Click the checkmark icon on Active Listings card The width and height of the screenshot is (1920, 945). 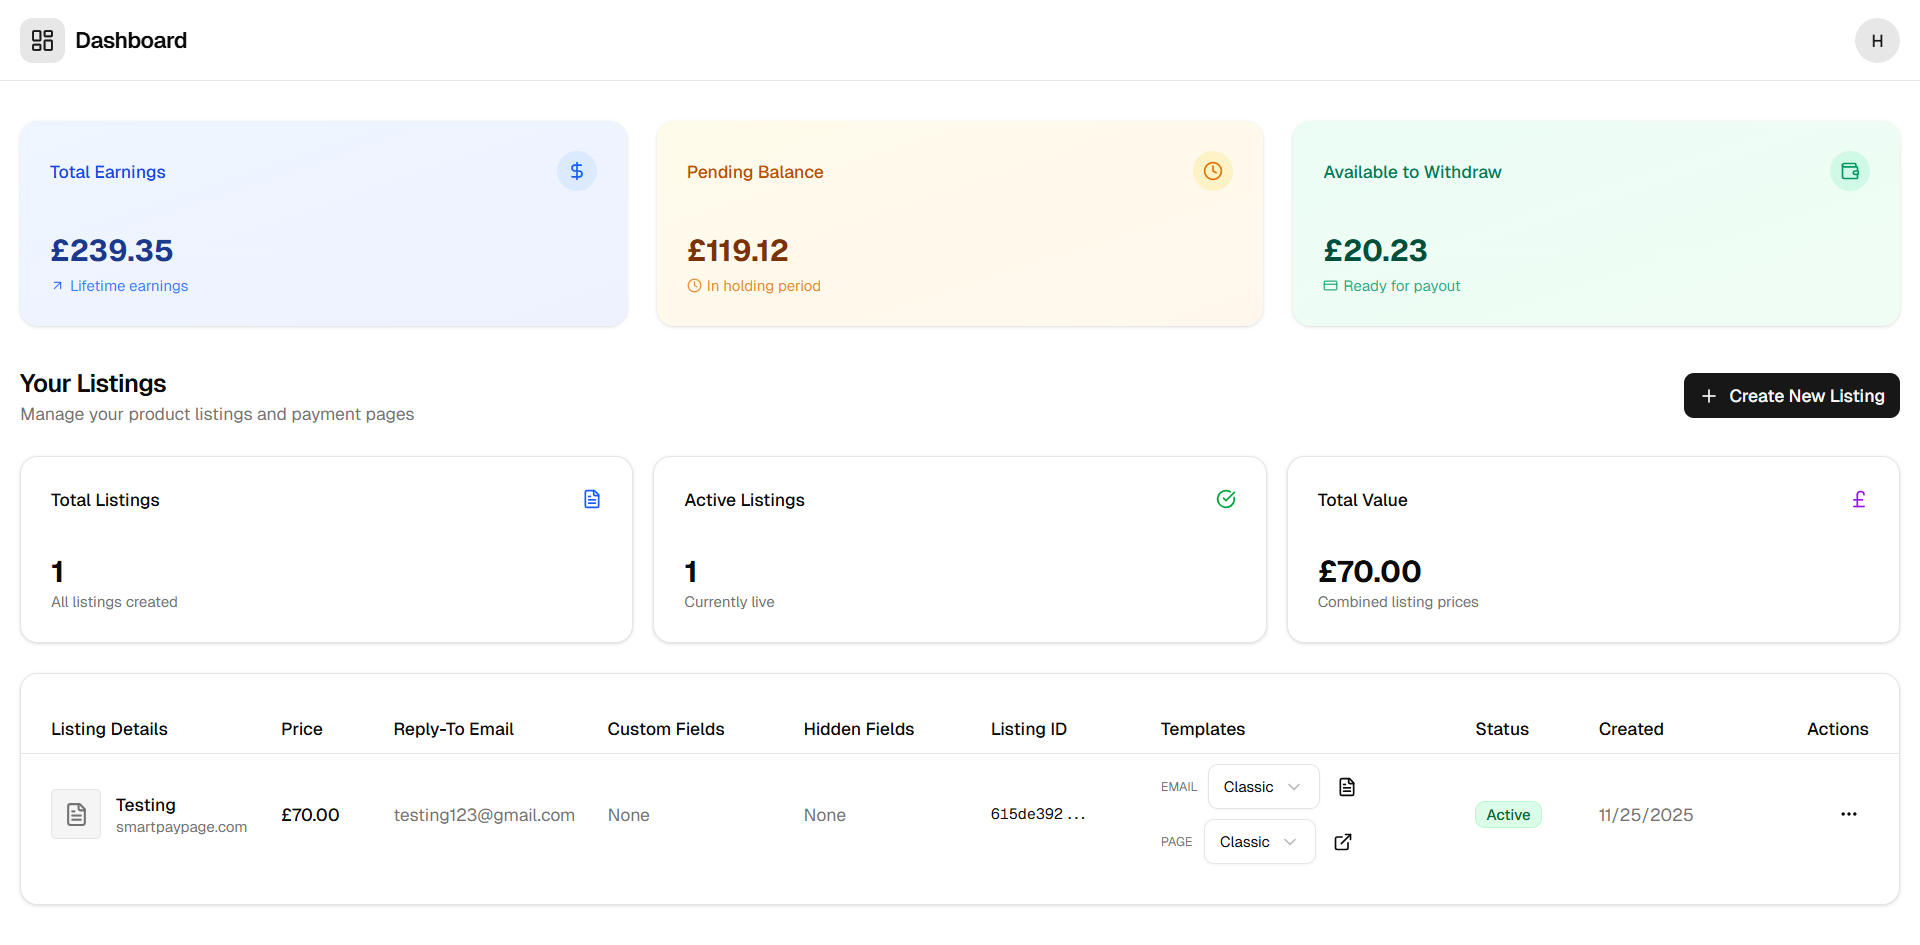click(1226, 499)
